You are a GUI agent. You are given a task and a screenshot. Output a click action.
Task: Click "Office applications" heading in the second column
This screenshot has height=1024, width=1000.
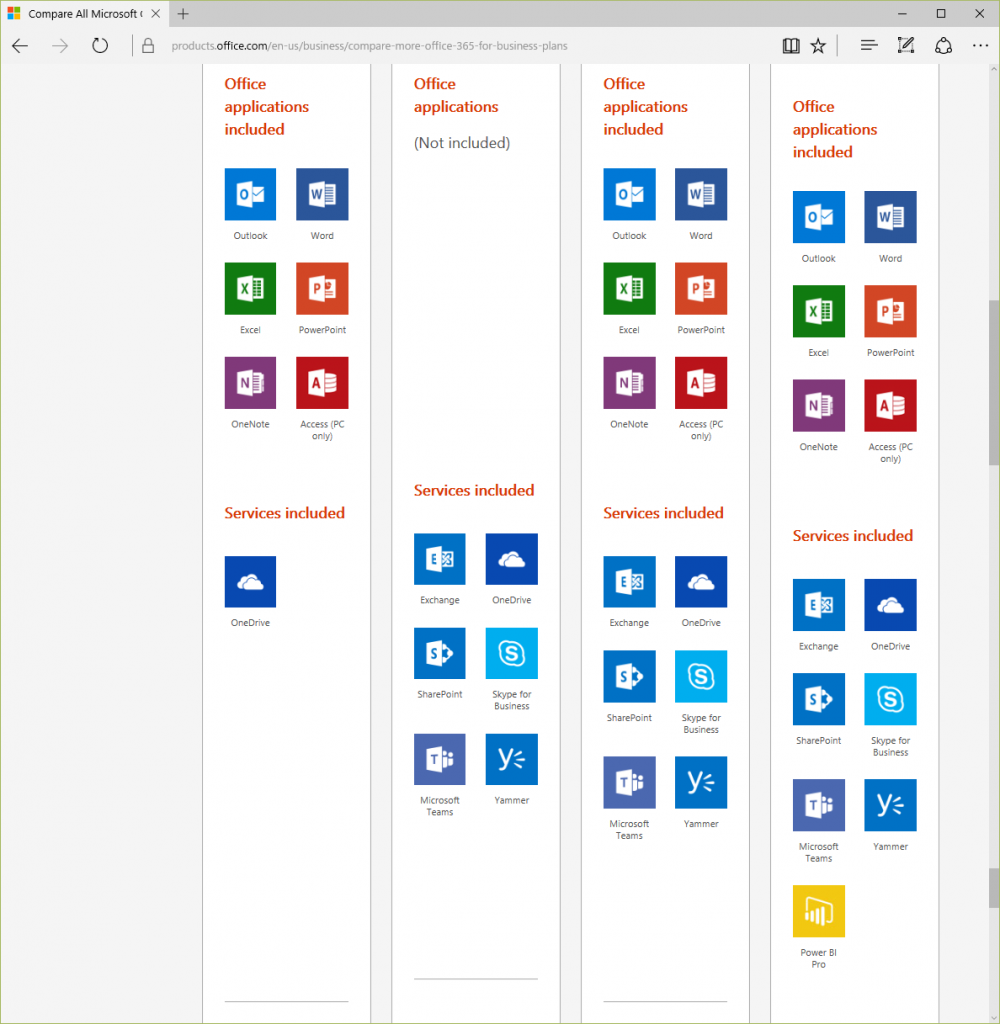click(x=456, y=95)
